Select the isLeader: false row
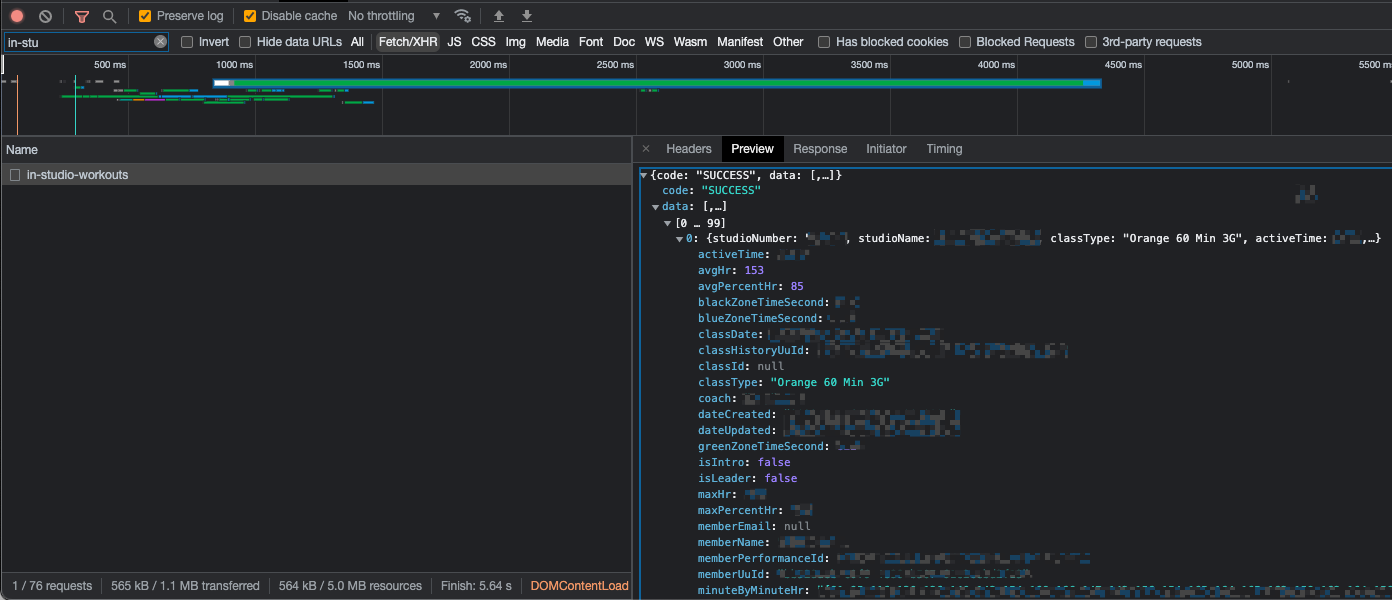Image resolution: width=1392 pixels, height=600 pixels. 748,479
